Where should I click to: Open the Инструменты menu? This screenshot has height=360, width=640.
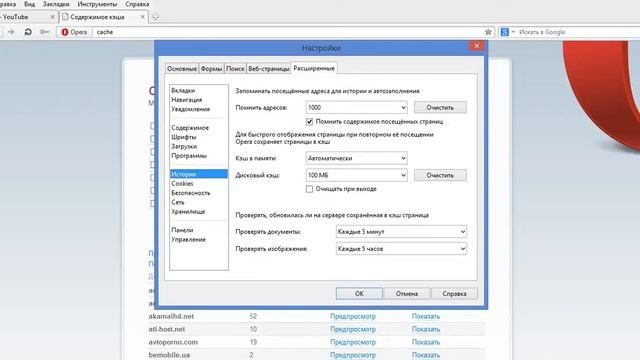[x=97, y=4]
